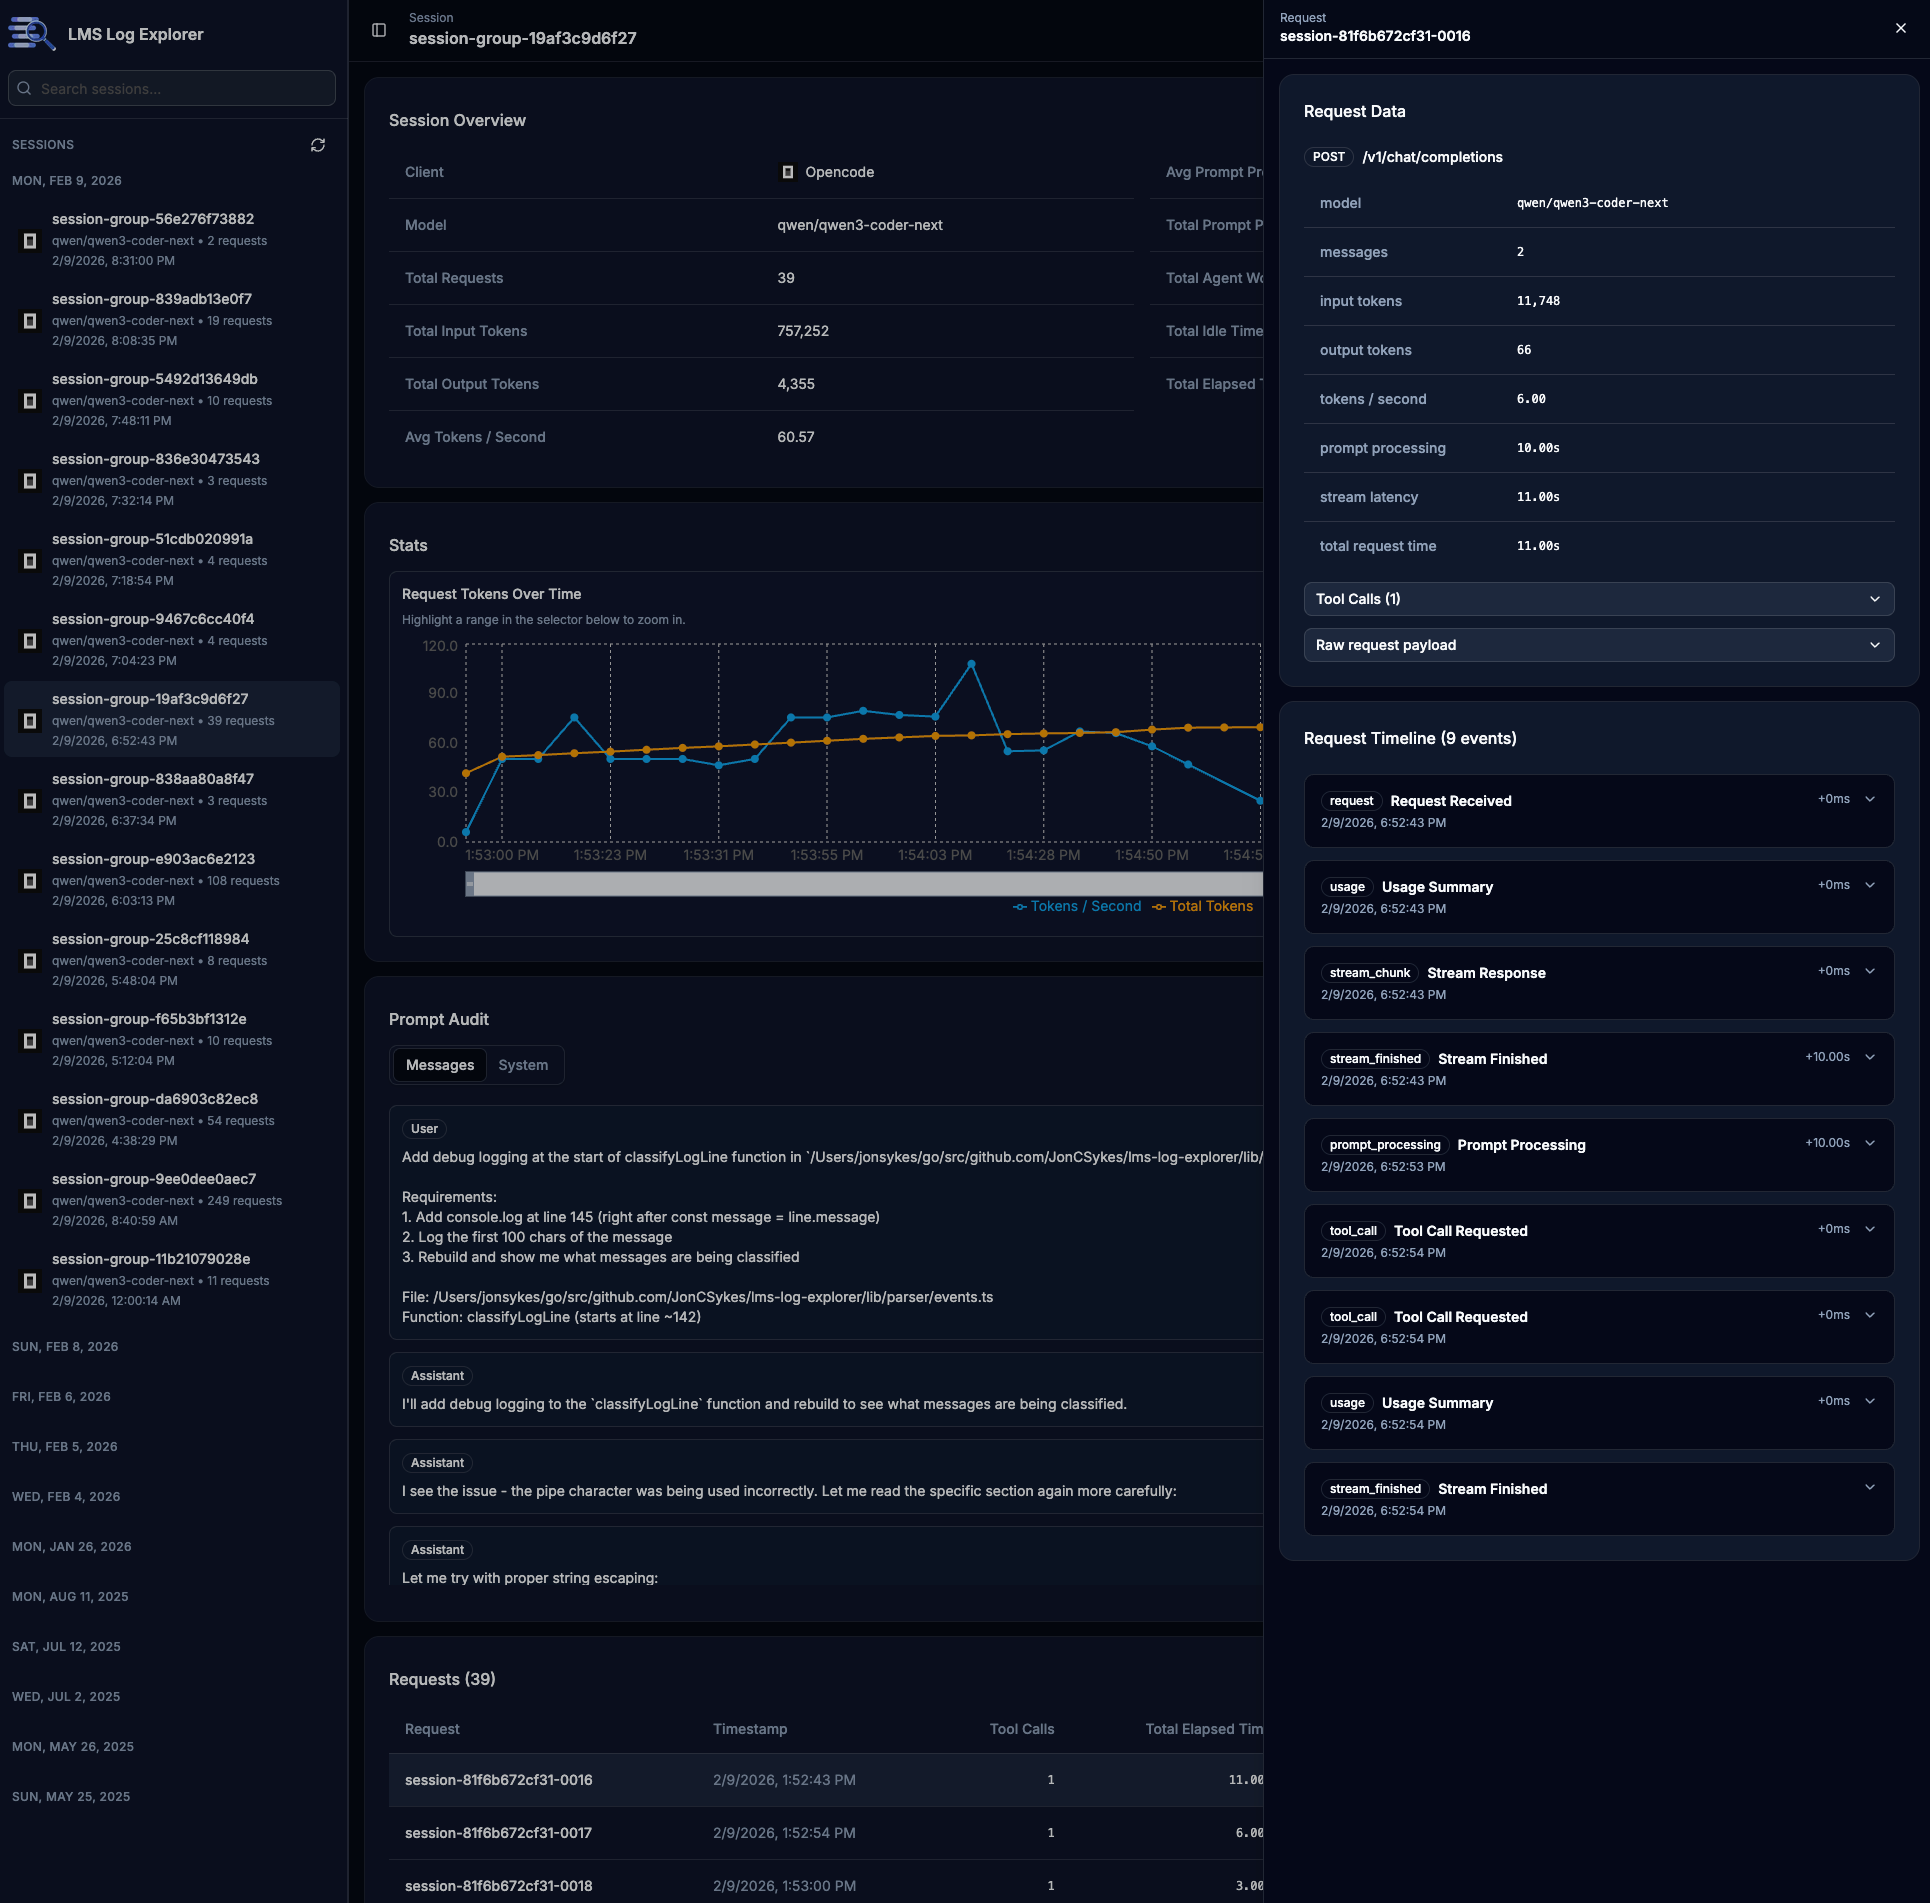Screen dimensions: 1930x1903
Task: Click the sidebar collapse icon beside Session header
Action: (x=378, y=30)
